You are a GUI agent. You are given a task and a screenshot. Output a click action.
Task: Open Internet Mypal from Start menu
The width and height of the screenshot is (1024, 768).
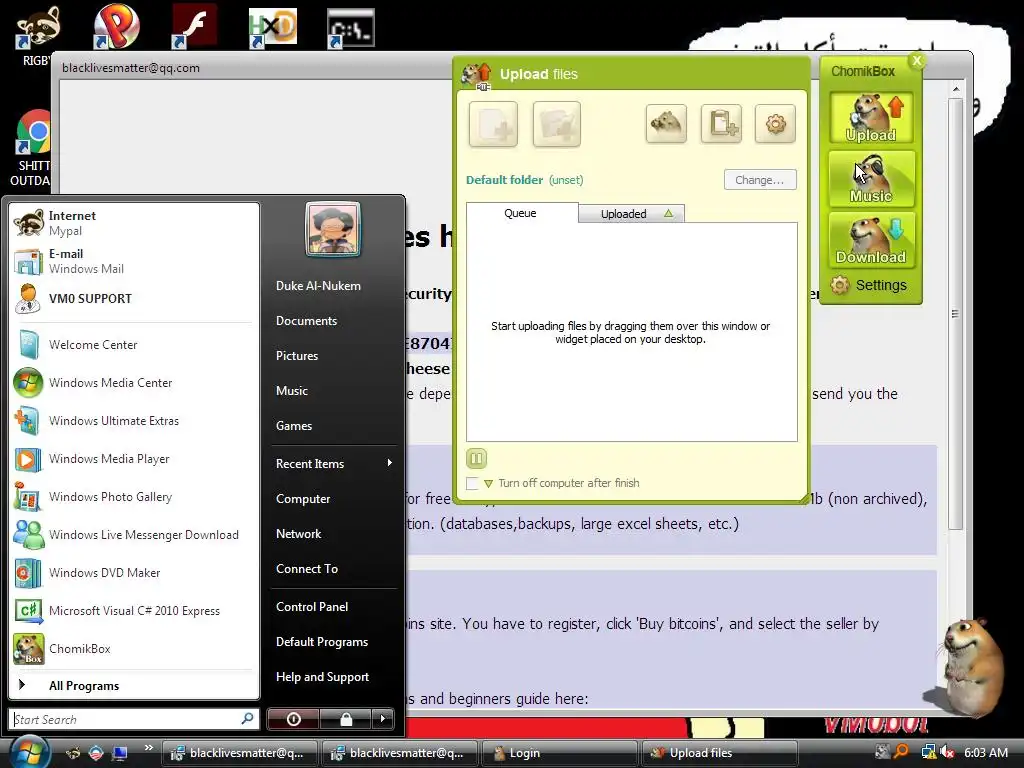click(x=134, y=223)
